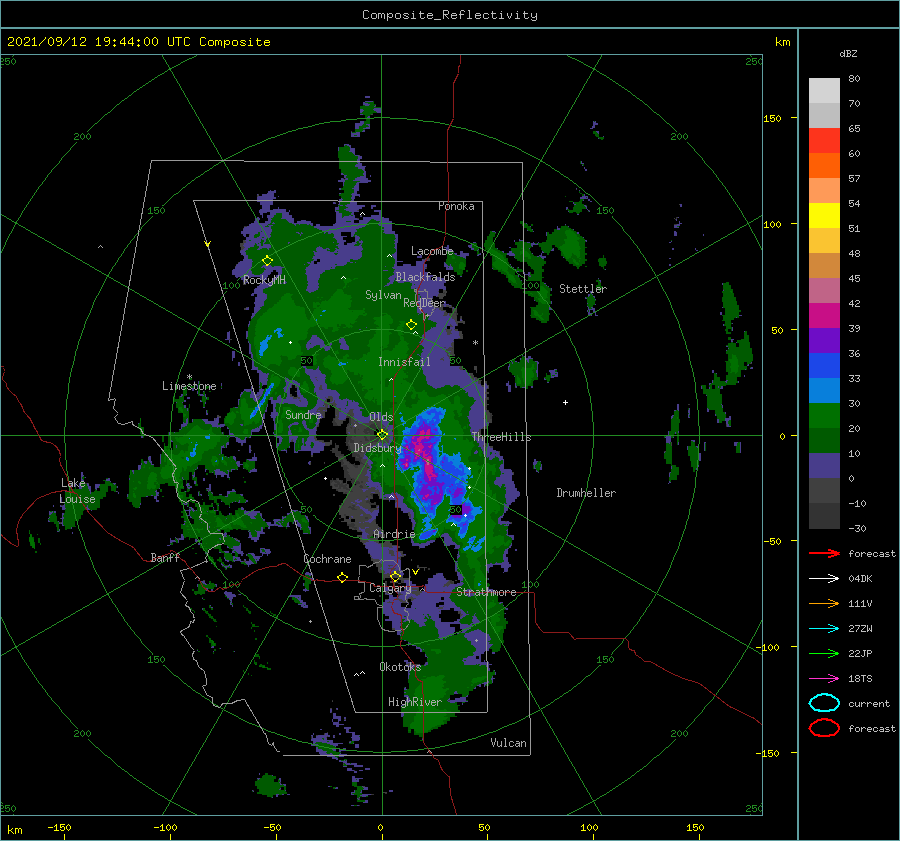
Task: Select the slate purple 10 dBZ swatch
Action: [x=824, y=465]
